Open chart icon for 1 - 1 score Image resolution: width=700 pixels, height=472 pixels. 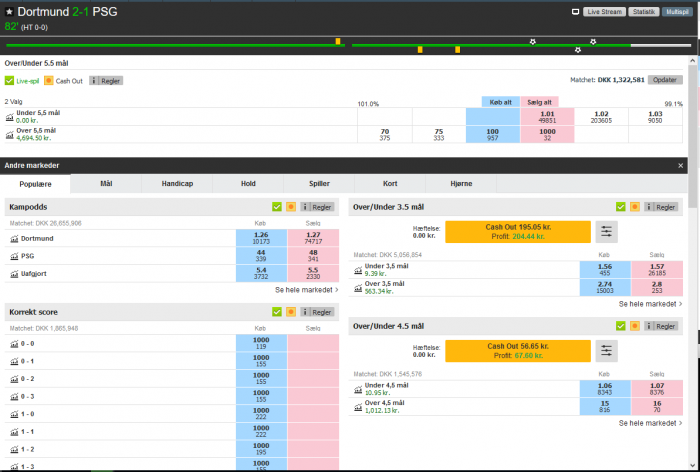(14, 432)
